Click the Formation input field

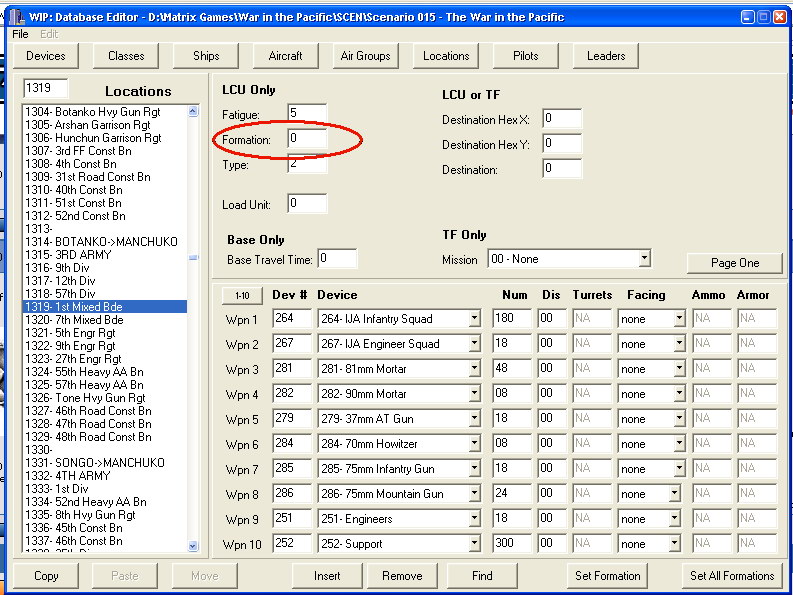(x=307, y=139)
